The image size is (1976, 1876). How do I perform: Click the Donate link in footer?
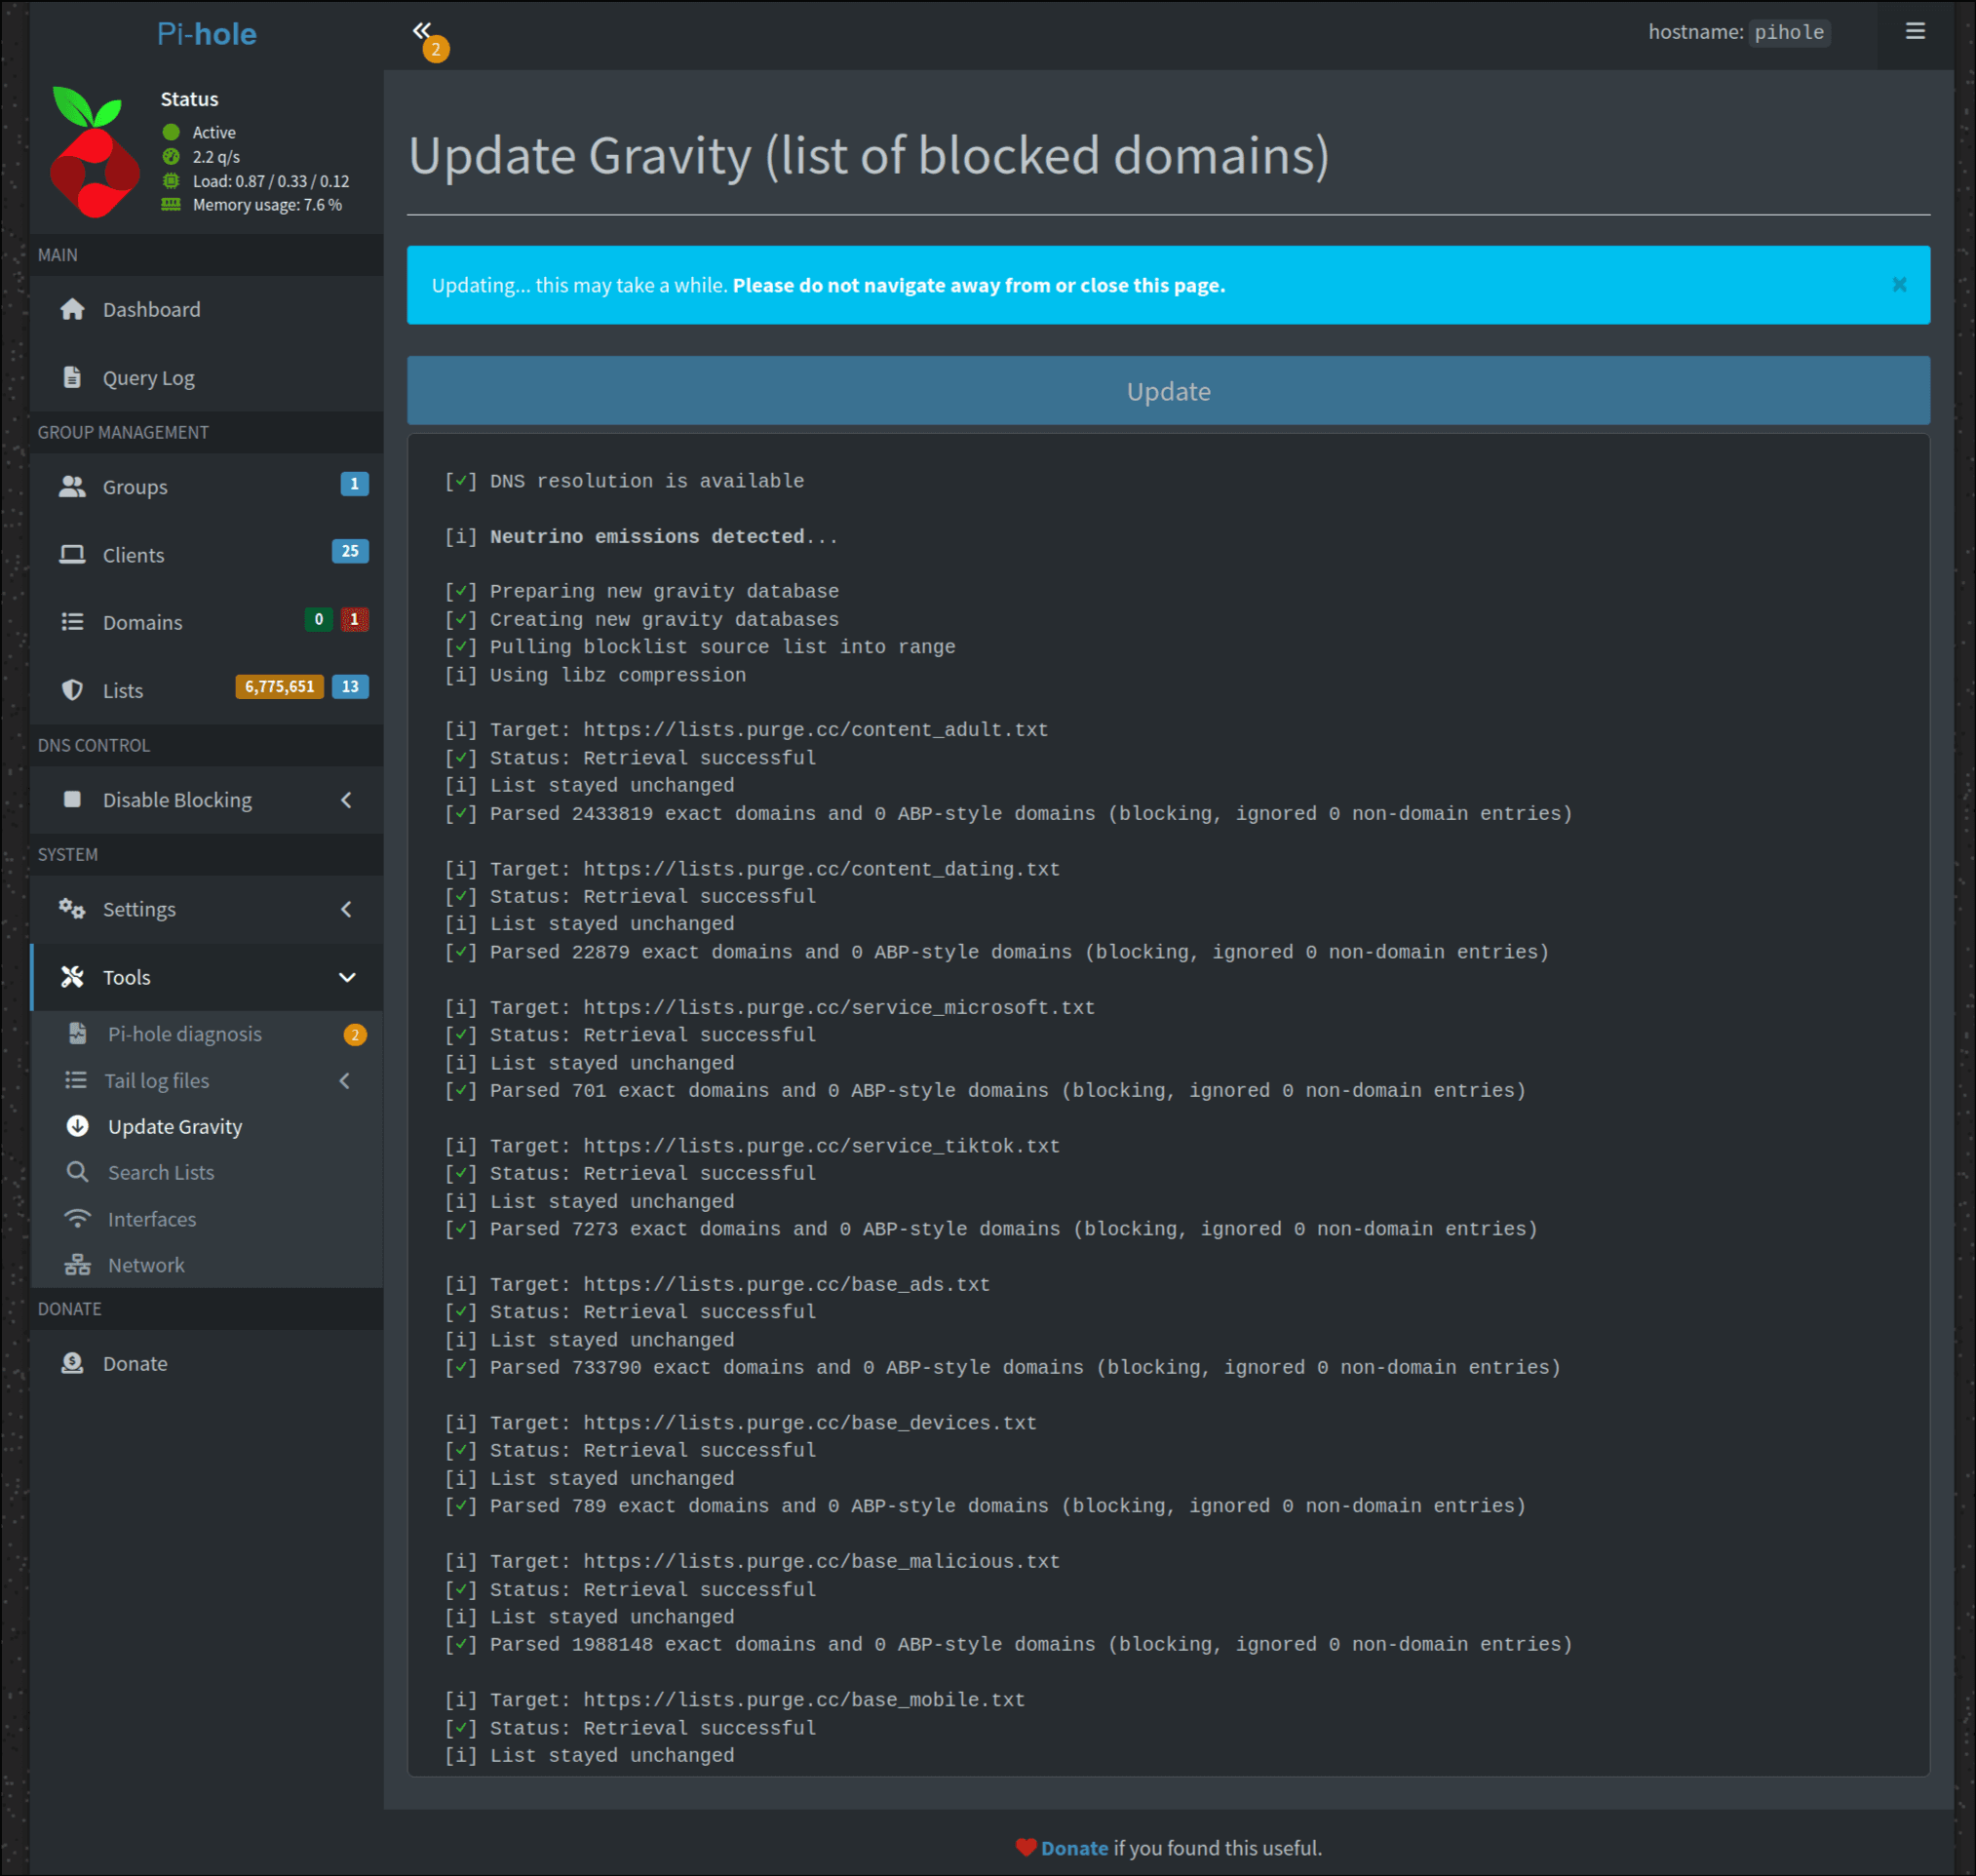click(1073, 1848)
